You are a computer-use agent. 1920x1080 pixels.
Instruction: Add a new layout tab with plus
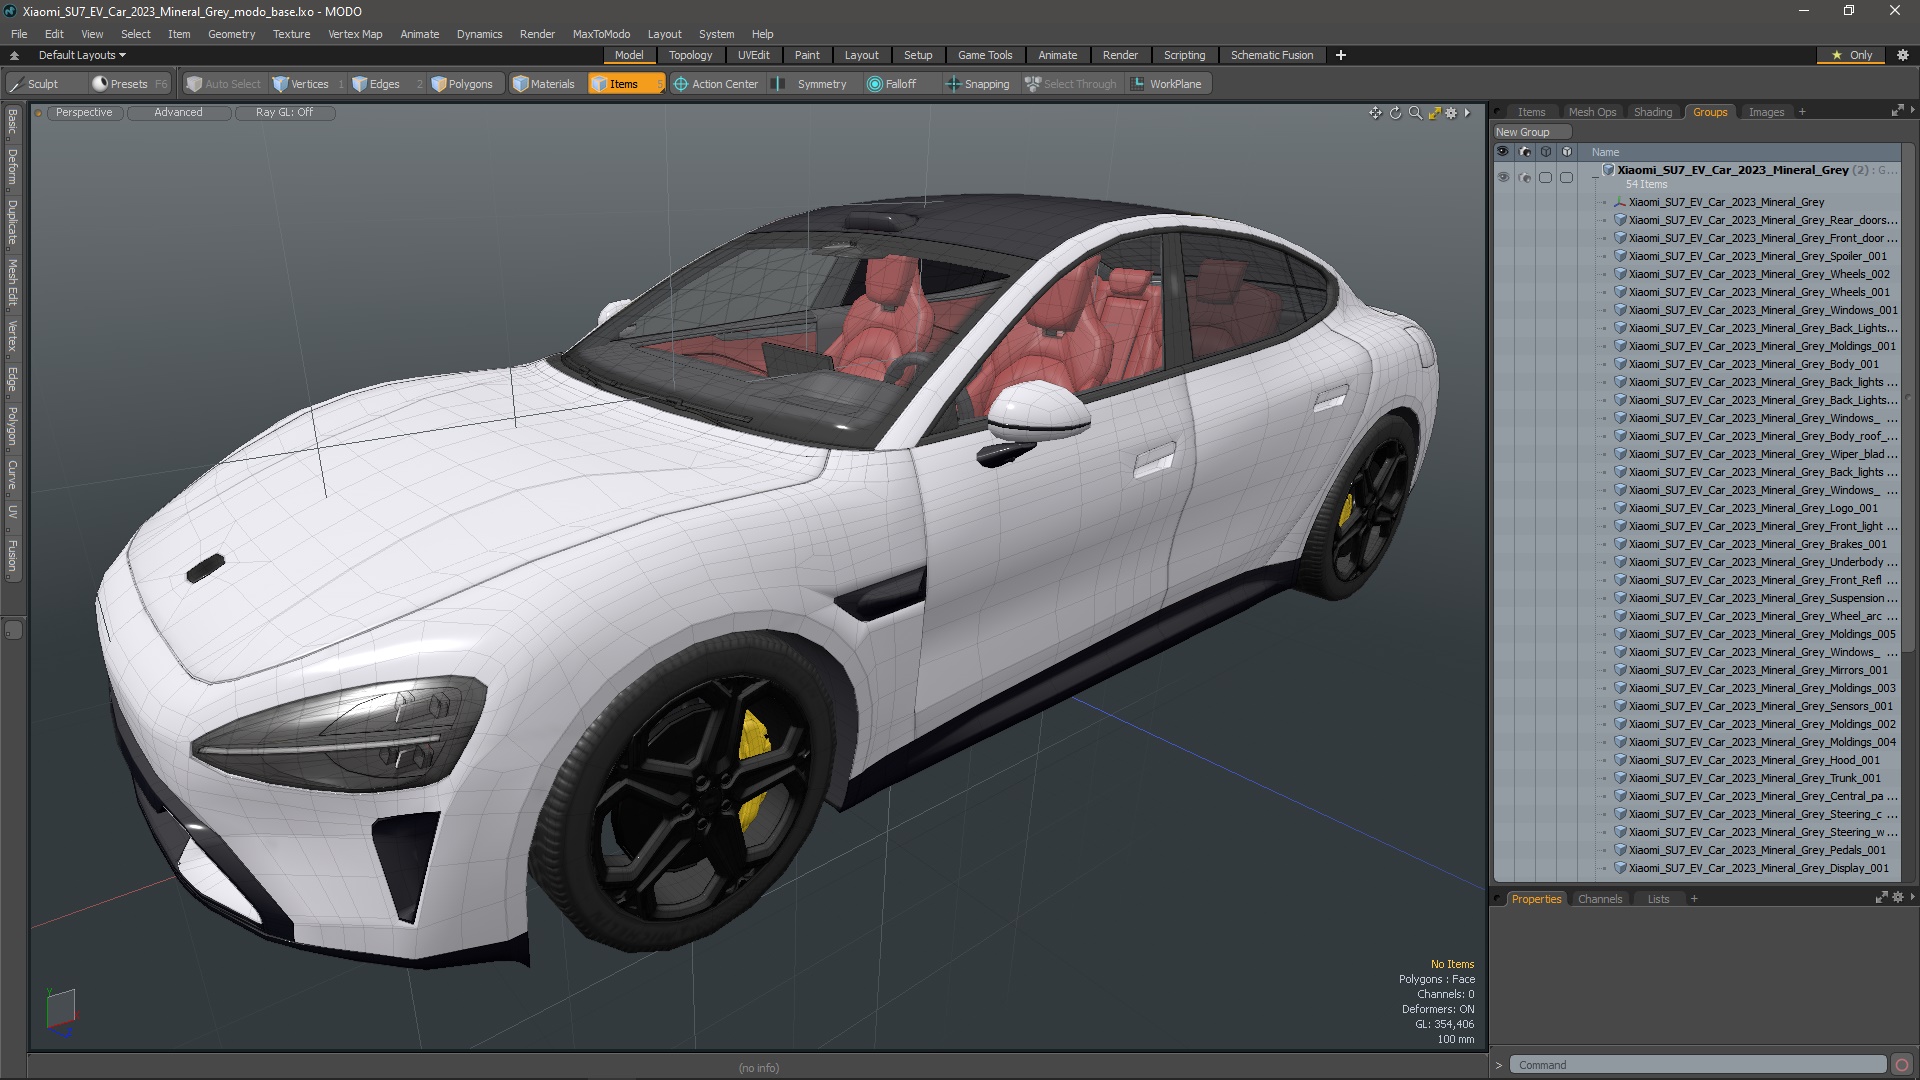pos(1340,55)
